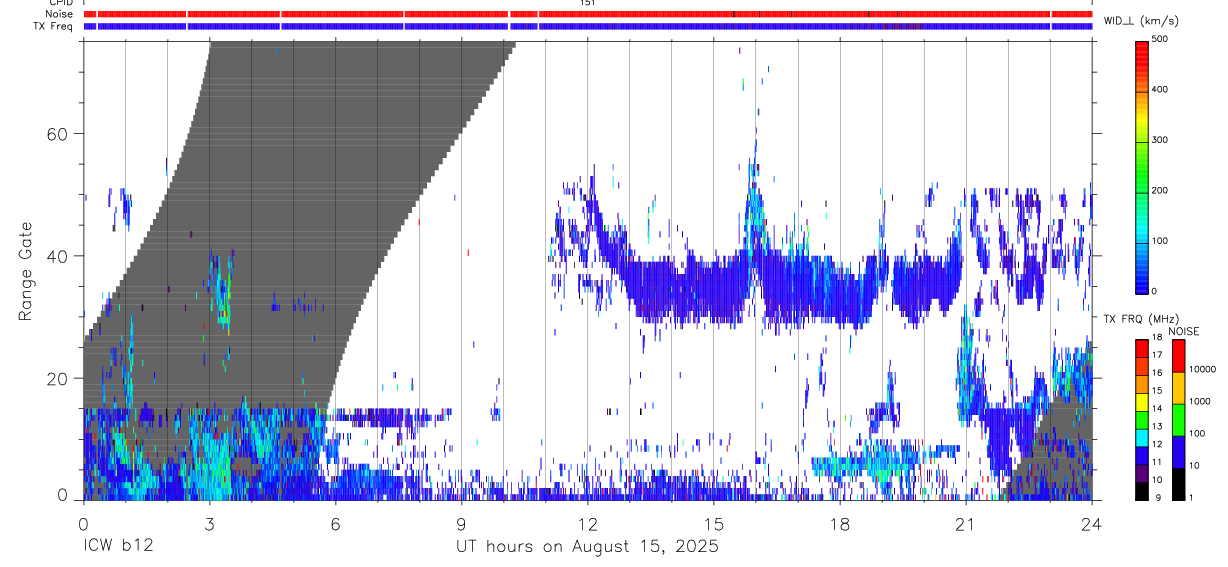Click the 500 tick on WID color bar

click(1160, 39)
